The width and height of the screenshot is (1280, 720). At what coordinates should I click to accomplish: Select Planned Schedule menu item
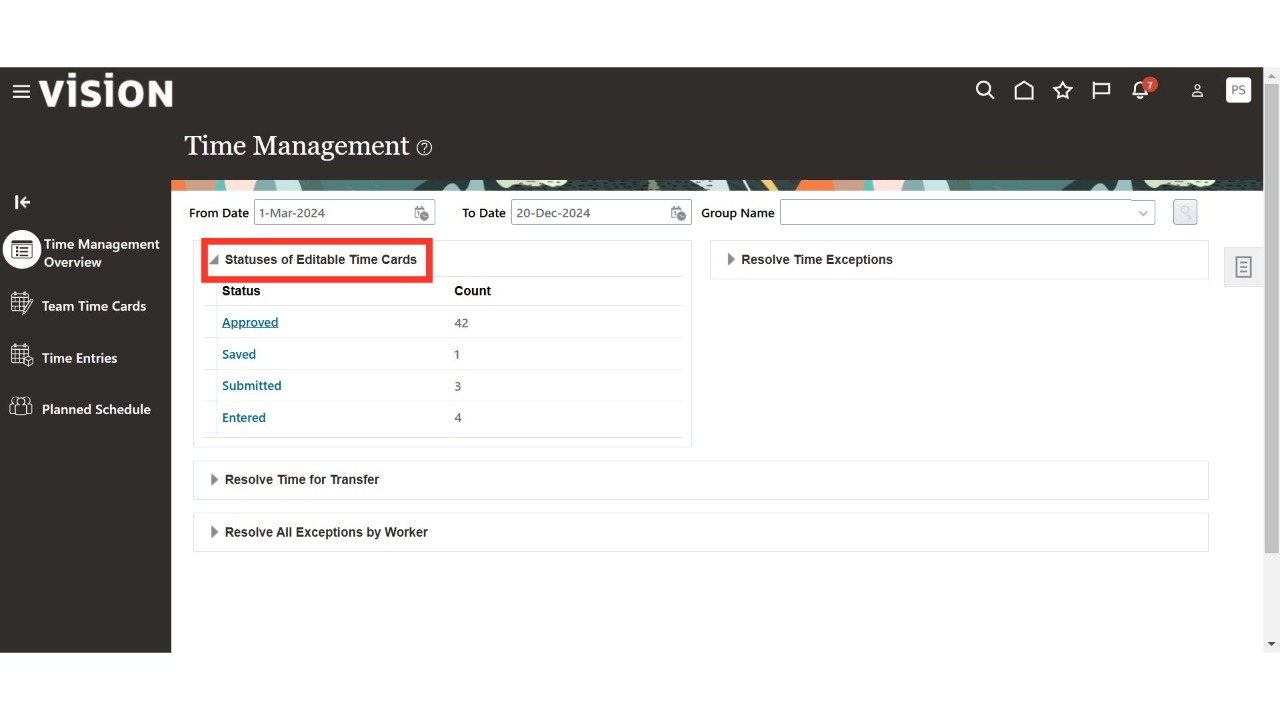coord(96,409)
